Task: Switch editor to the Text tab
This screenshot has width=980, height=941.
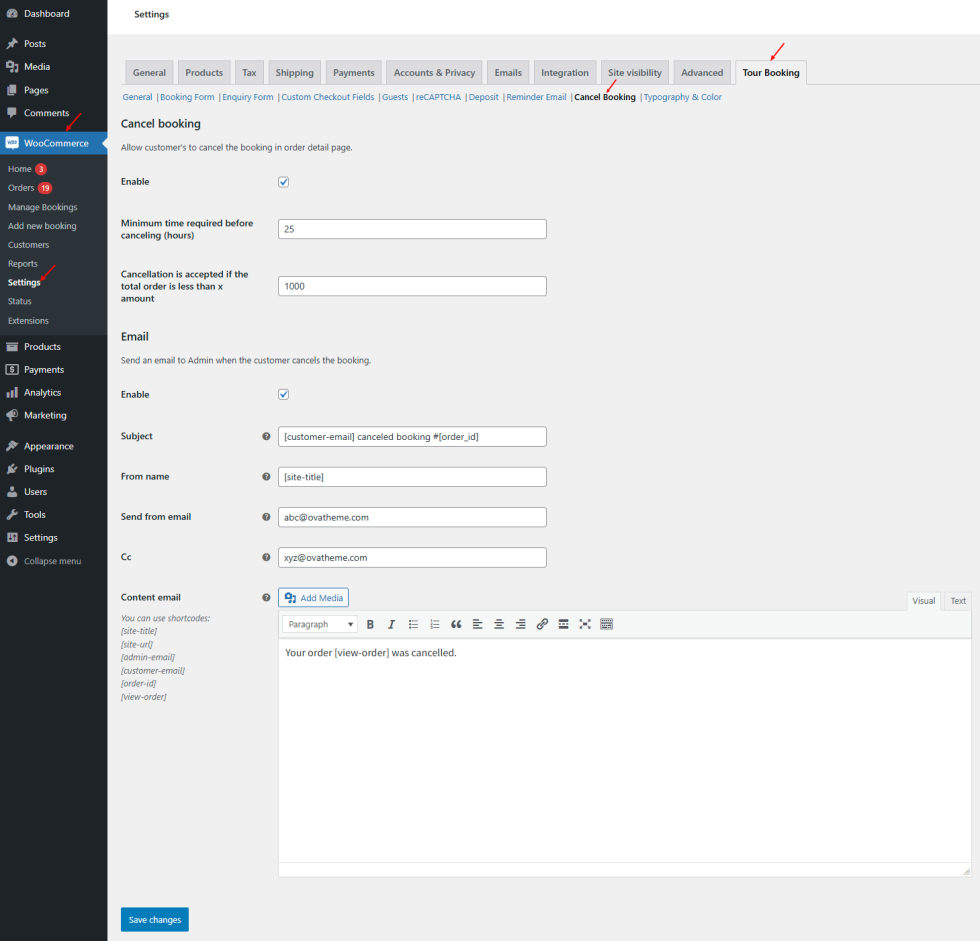Action: (958, 601)
